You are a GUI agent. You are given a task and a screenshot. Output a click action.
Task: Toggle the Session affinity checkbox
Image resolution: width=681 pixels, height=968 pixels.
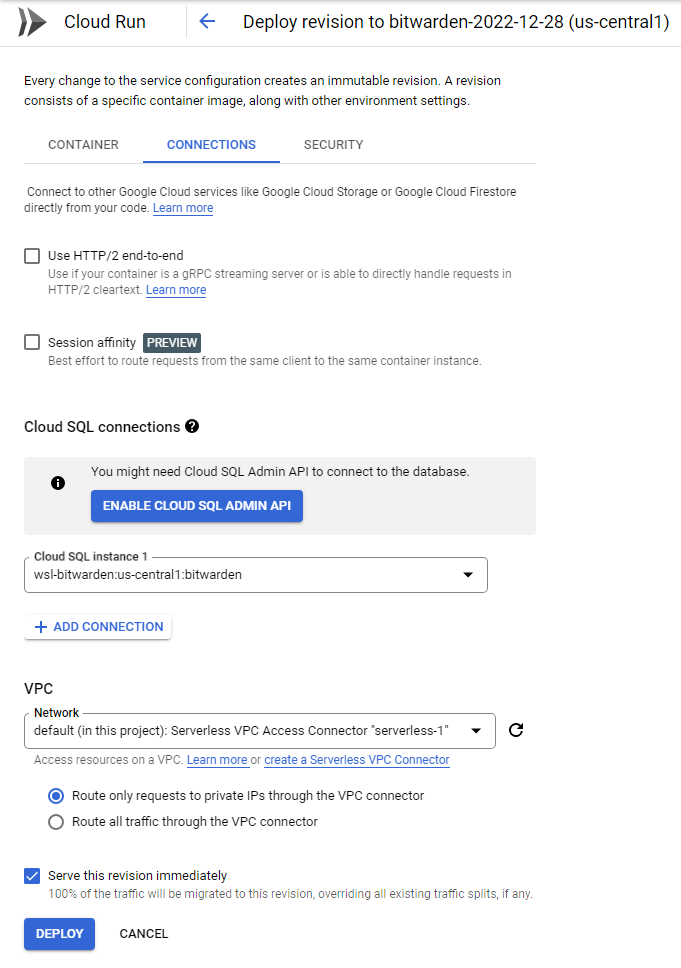pyautogui.click(x=32, y=342)
